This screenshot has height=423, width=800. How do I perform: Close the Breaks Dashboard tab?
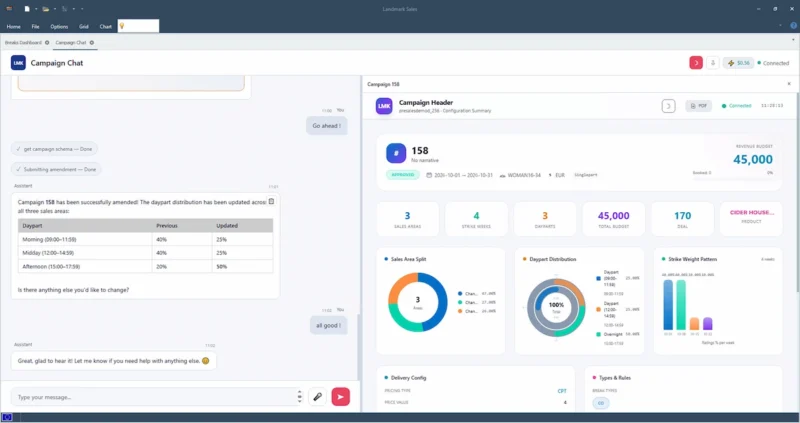tap(47, 42)
